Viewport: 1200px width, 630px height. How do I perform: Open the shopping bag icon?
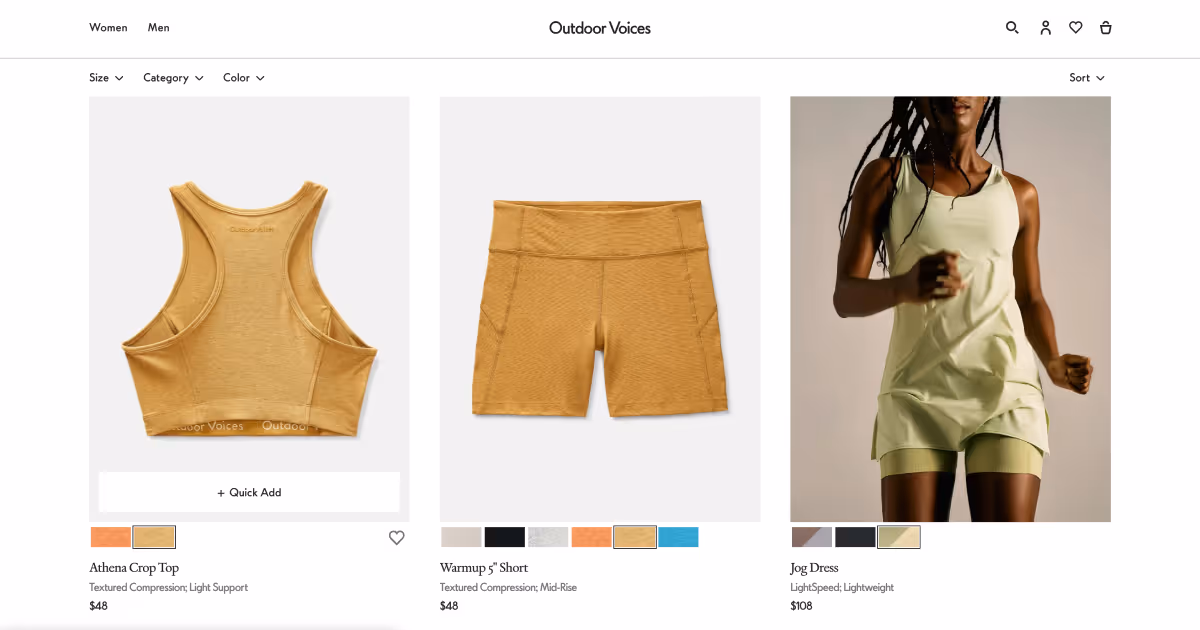coord(1105,28)
